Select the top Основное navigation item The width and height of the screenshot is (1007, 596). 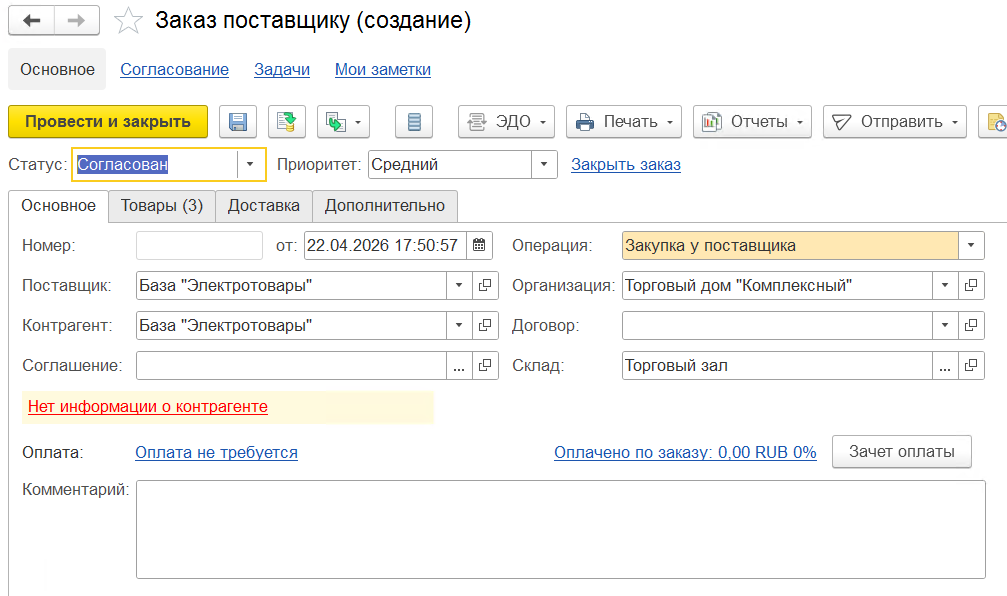click(57, 69)
